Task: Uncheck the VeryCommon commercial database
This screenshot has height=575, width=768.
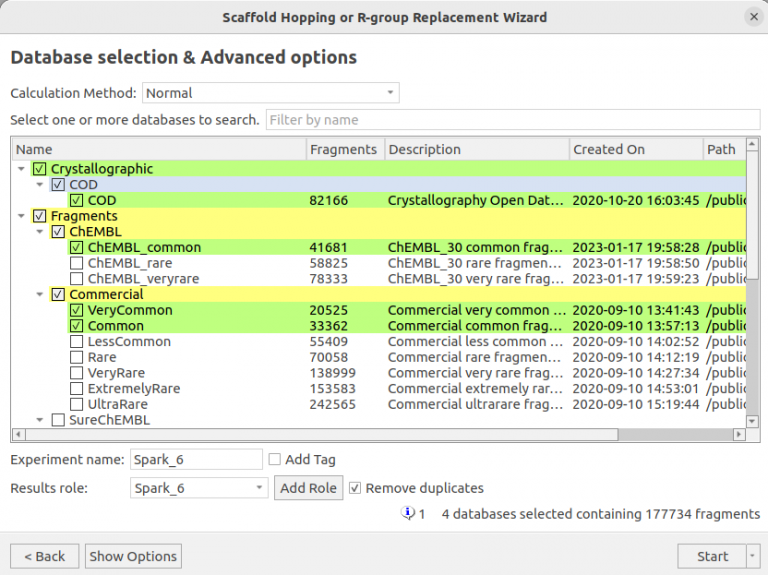Action: (77, 310)
